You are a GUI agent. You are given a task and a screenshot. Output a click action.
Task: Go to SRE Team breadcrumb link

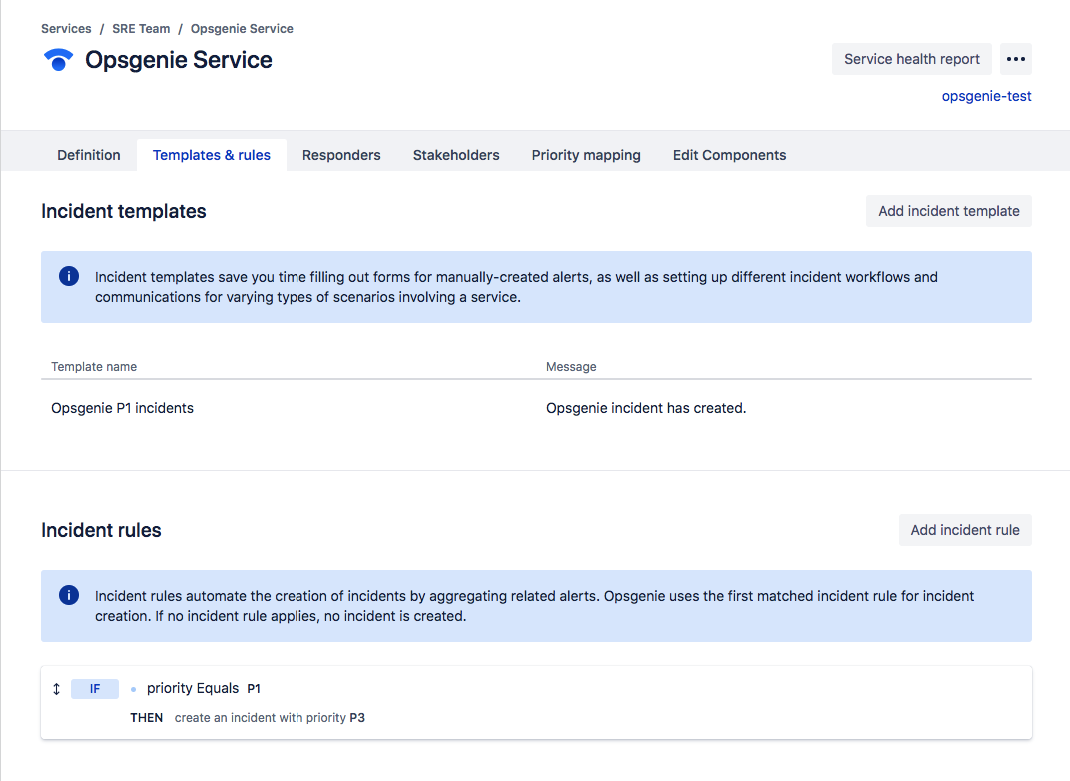click(x=141, y=29)
